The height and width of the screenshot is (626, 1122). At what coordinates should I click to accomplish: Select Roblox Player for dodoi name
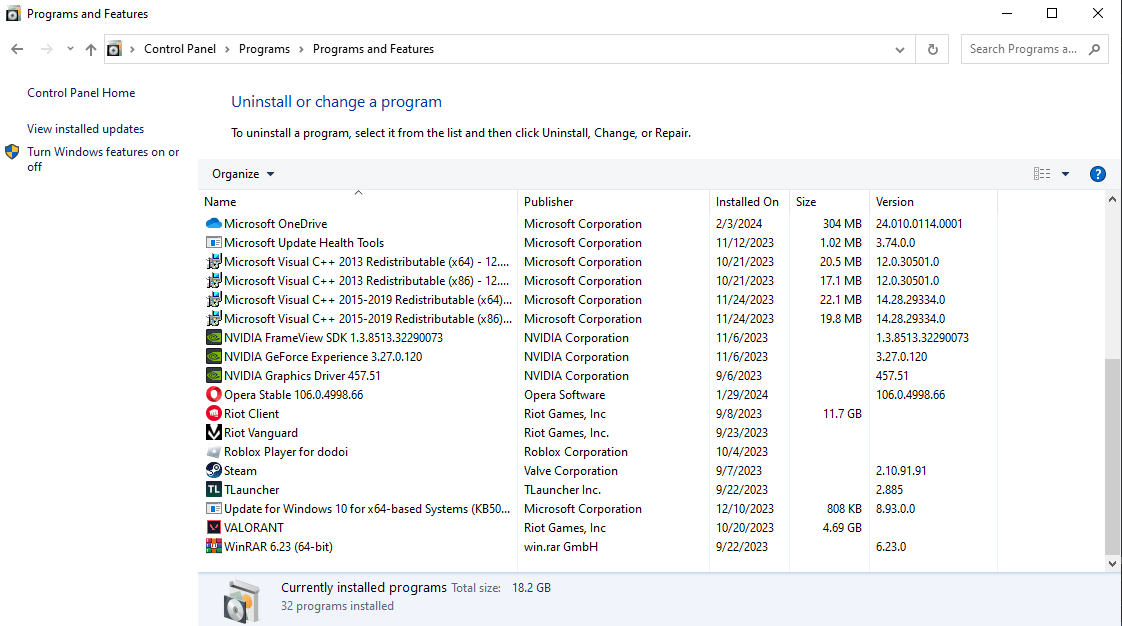pos(286,452)
